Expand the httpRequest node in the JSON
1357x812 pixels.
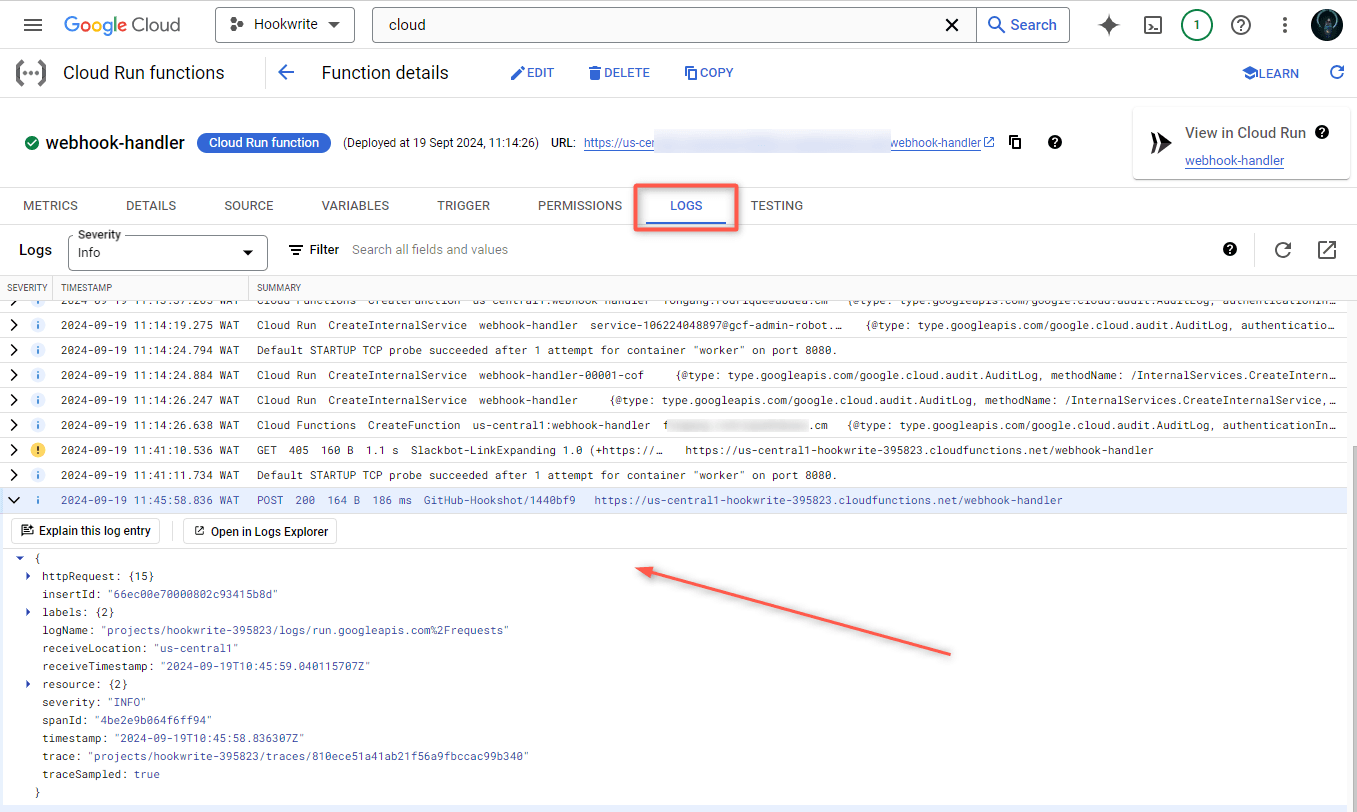click(27, 576)
